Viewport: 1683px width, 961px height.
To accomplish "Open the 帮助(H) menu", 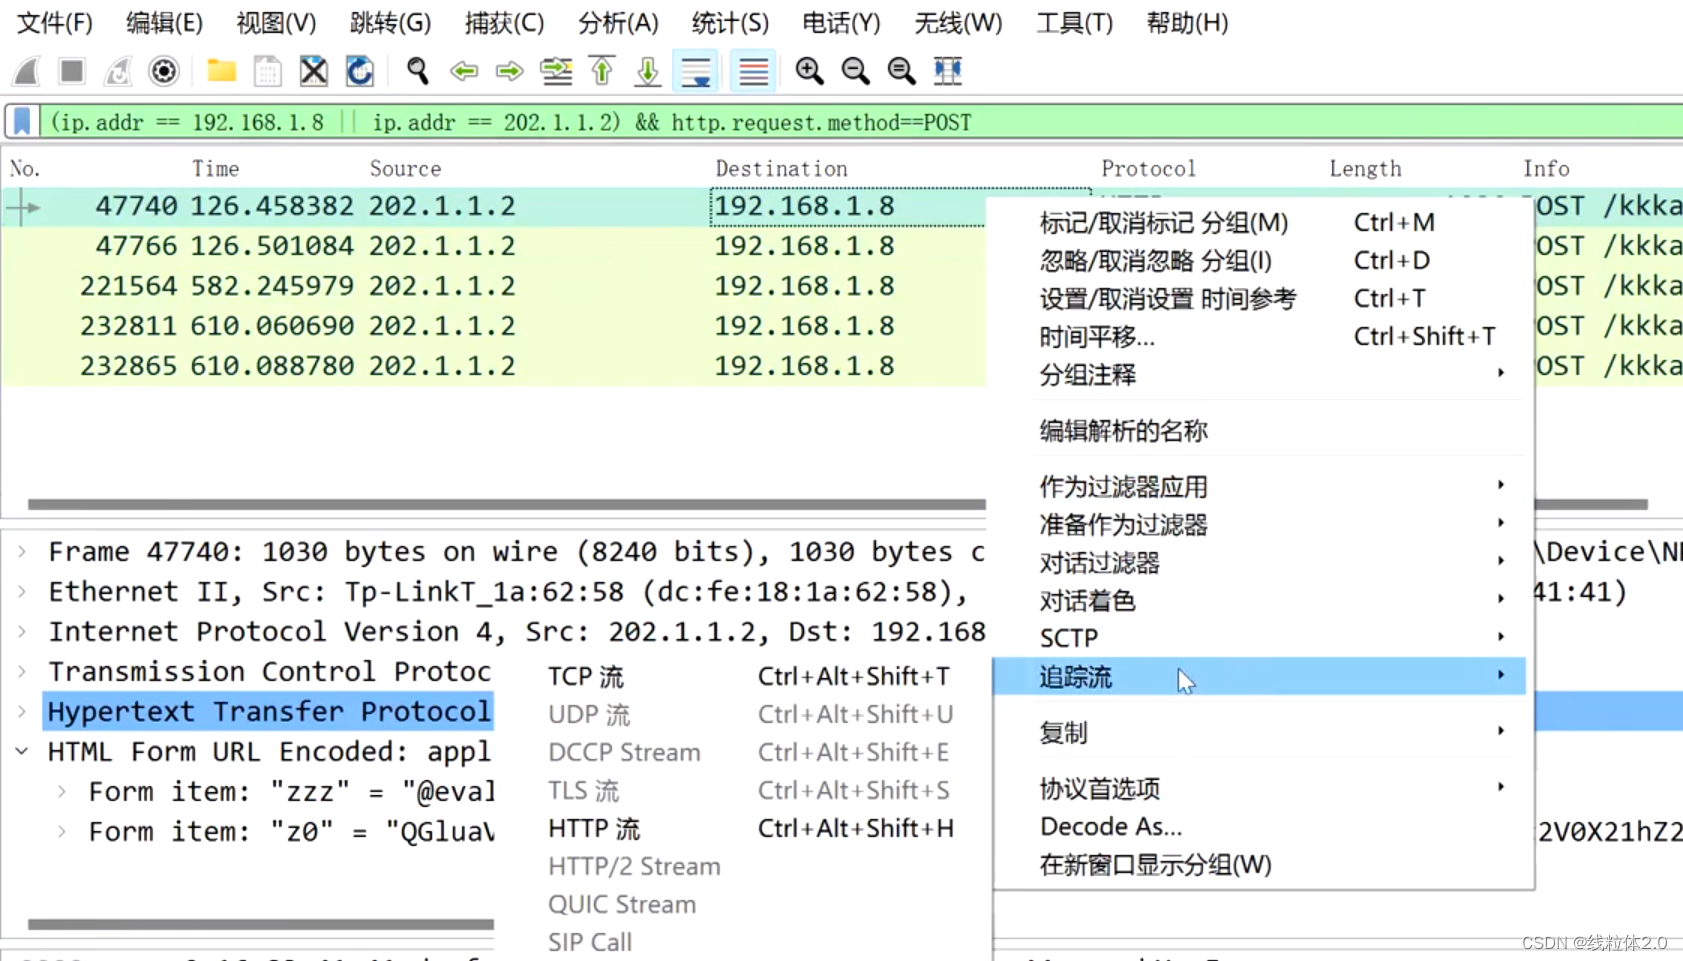I will tap(1187, 22).
